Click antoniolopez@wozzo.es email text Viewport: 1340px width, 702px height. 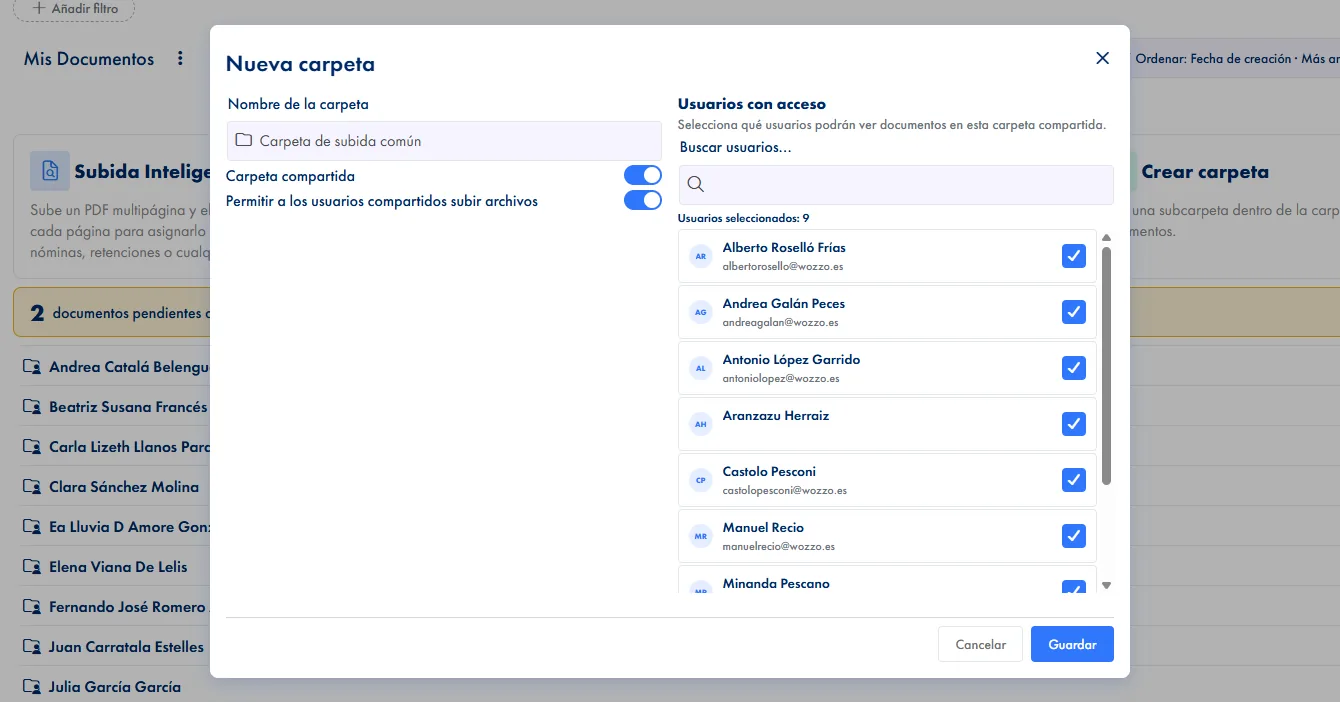coord(781,379)
